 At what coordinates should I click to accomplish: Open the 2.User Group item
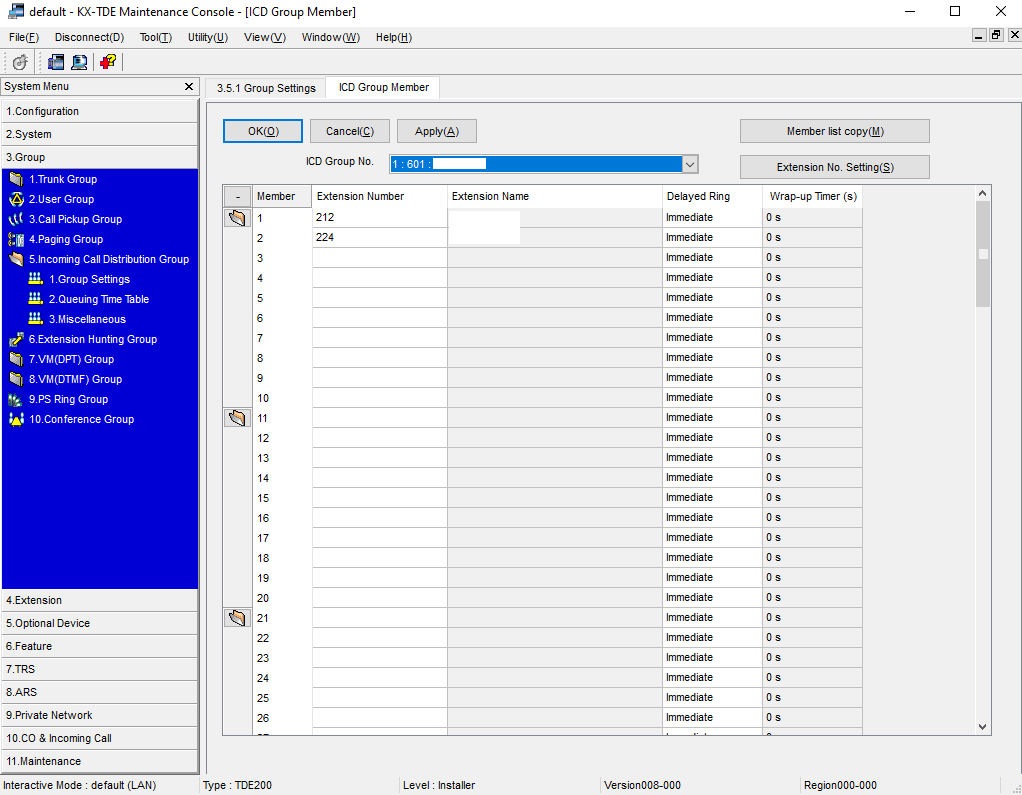[x=61, y=199]
